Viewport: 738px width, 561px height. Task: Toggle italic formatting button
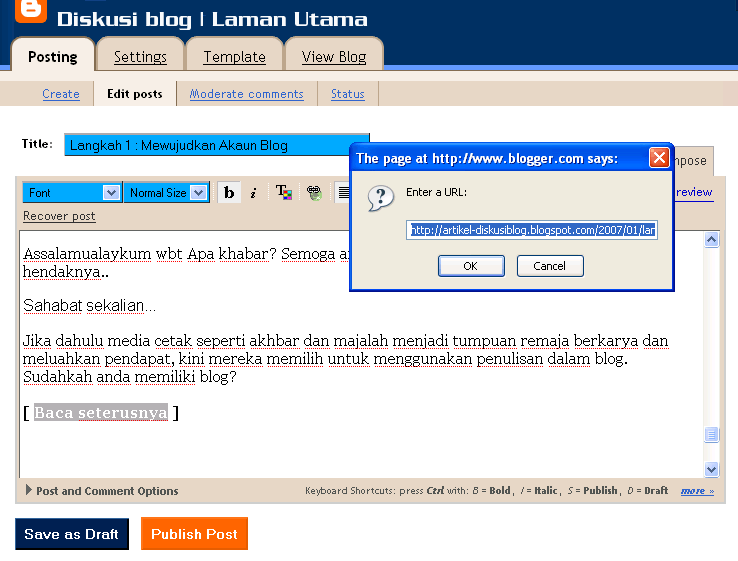[253, 193]
